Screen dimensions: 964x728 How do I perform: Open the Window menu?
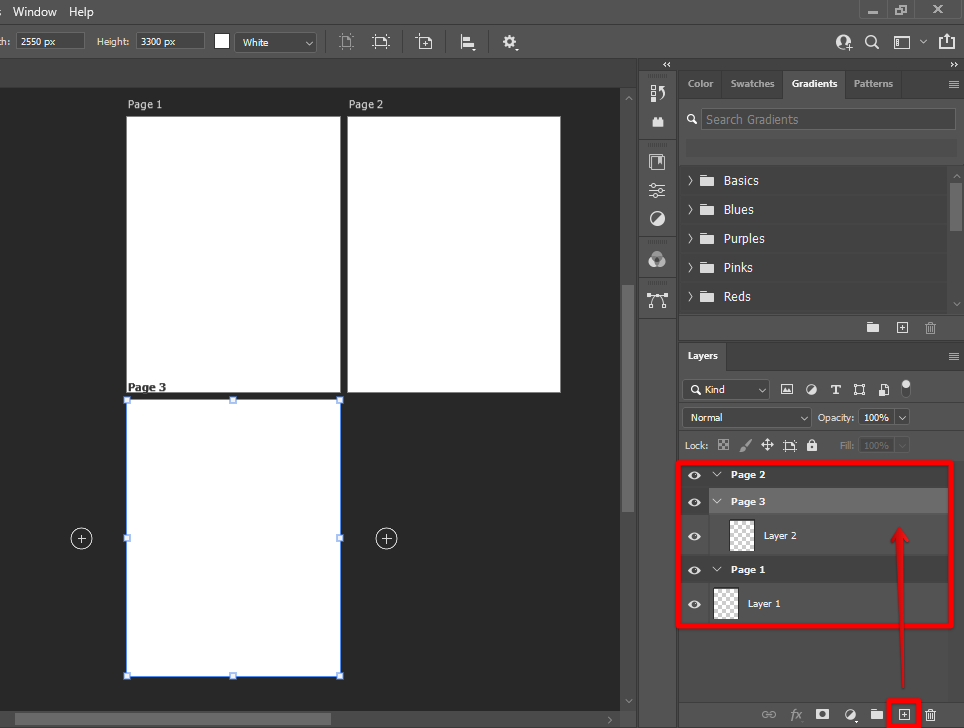tap(35, 12)
